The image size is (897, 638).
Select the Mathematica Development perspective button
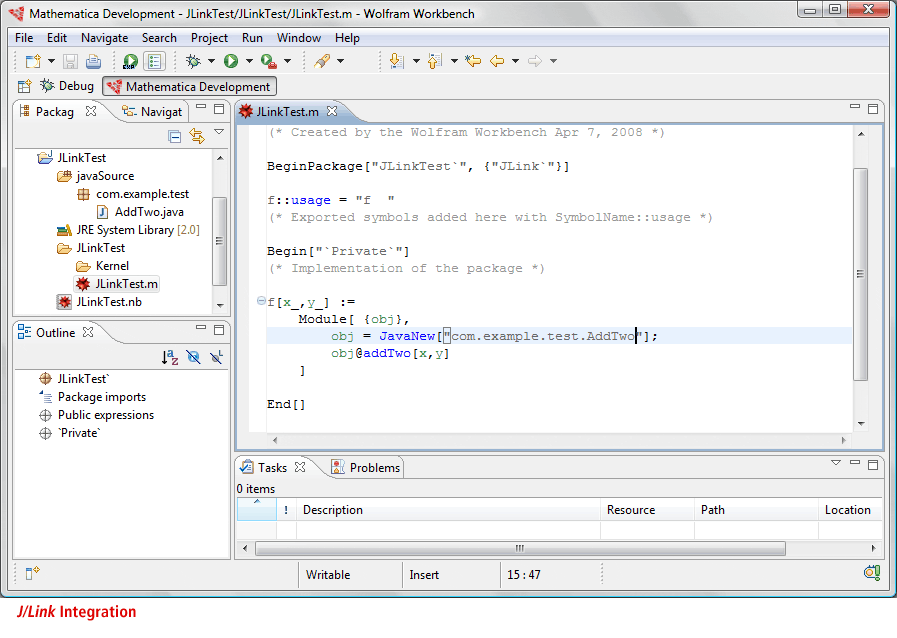click(x=188, y=86)
